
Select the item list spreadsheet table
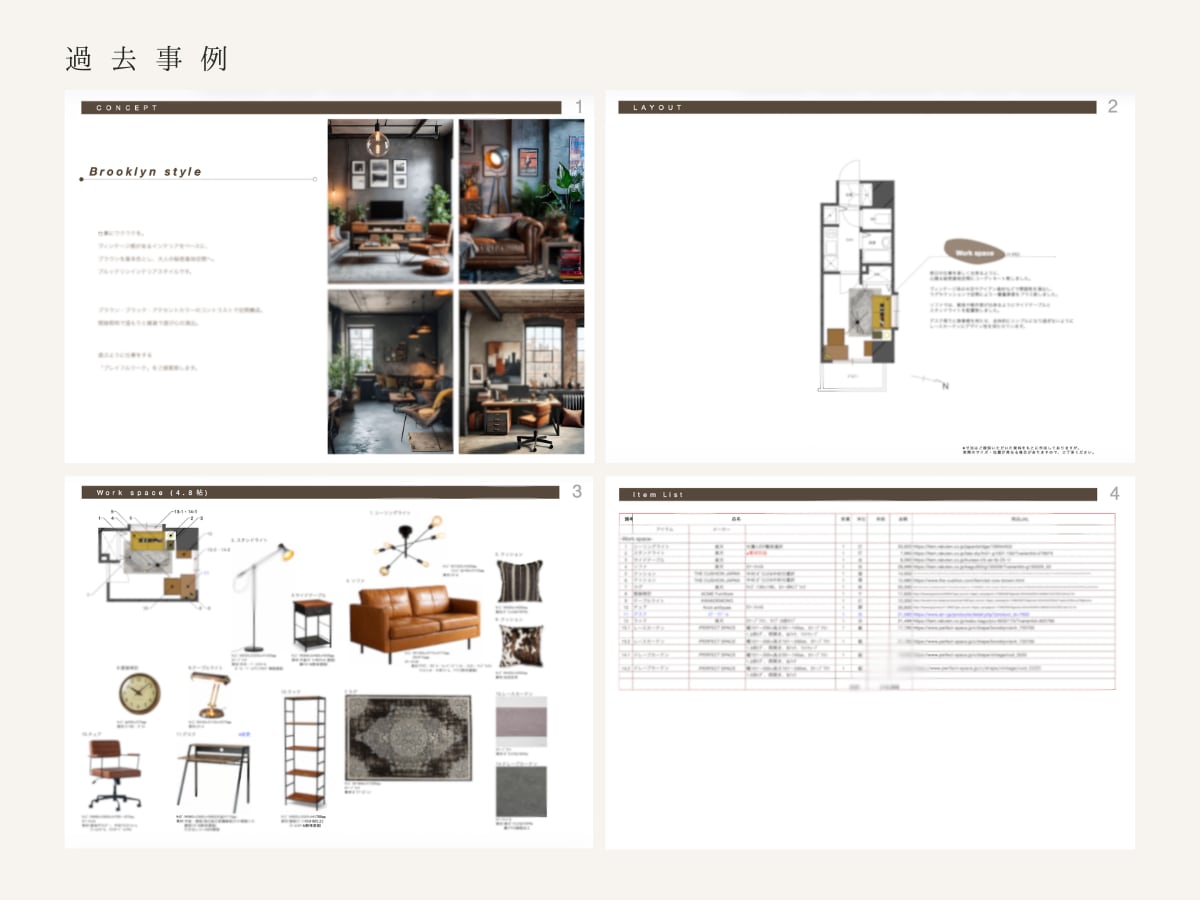pyautogui.click(x=867, y=601)
